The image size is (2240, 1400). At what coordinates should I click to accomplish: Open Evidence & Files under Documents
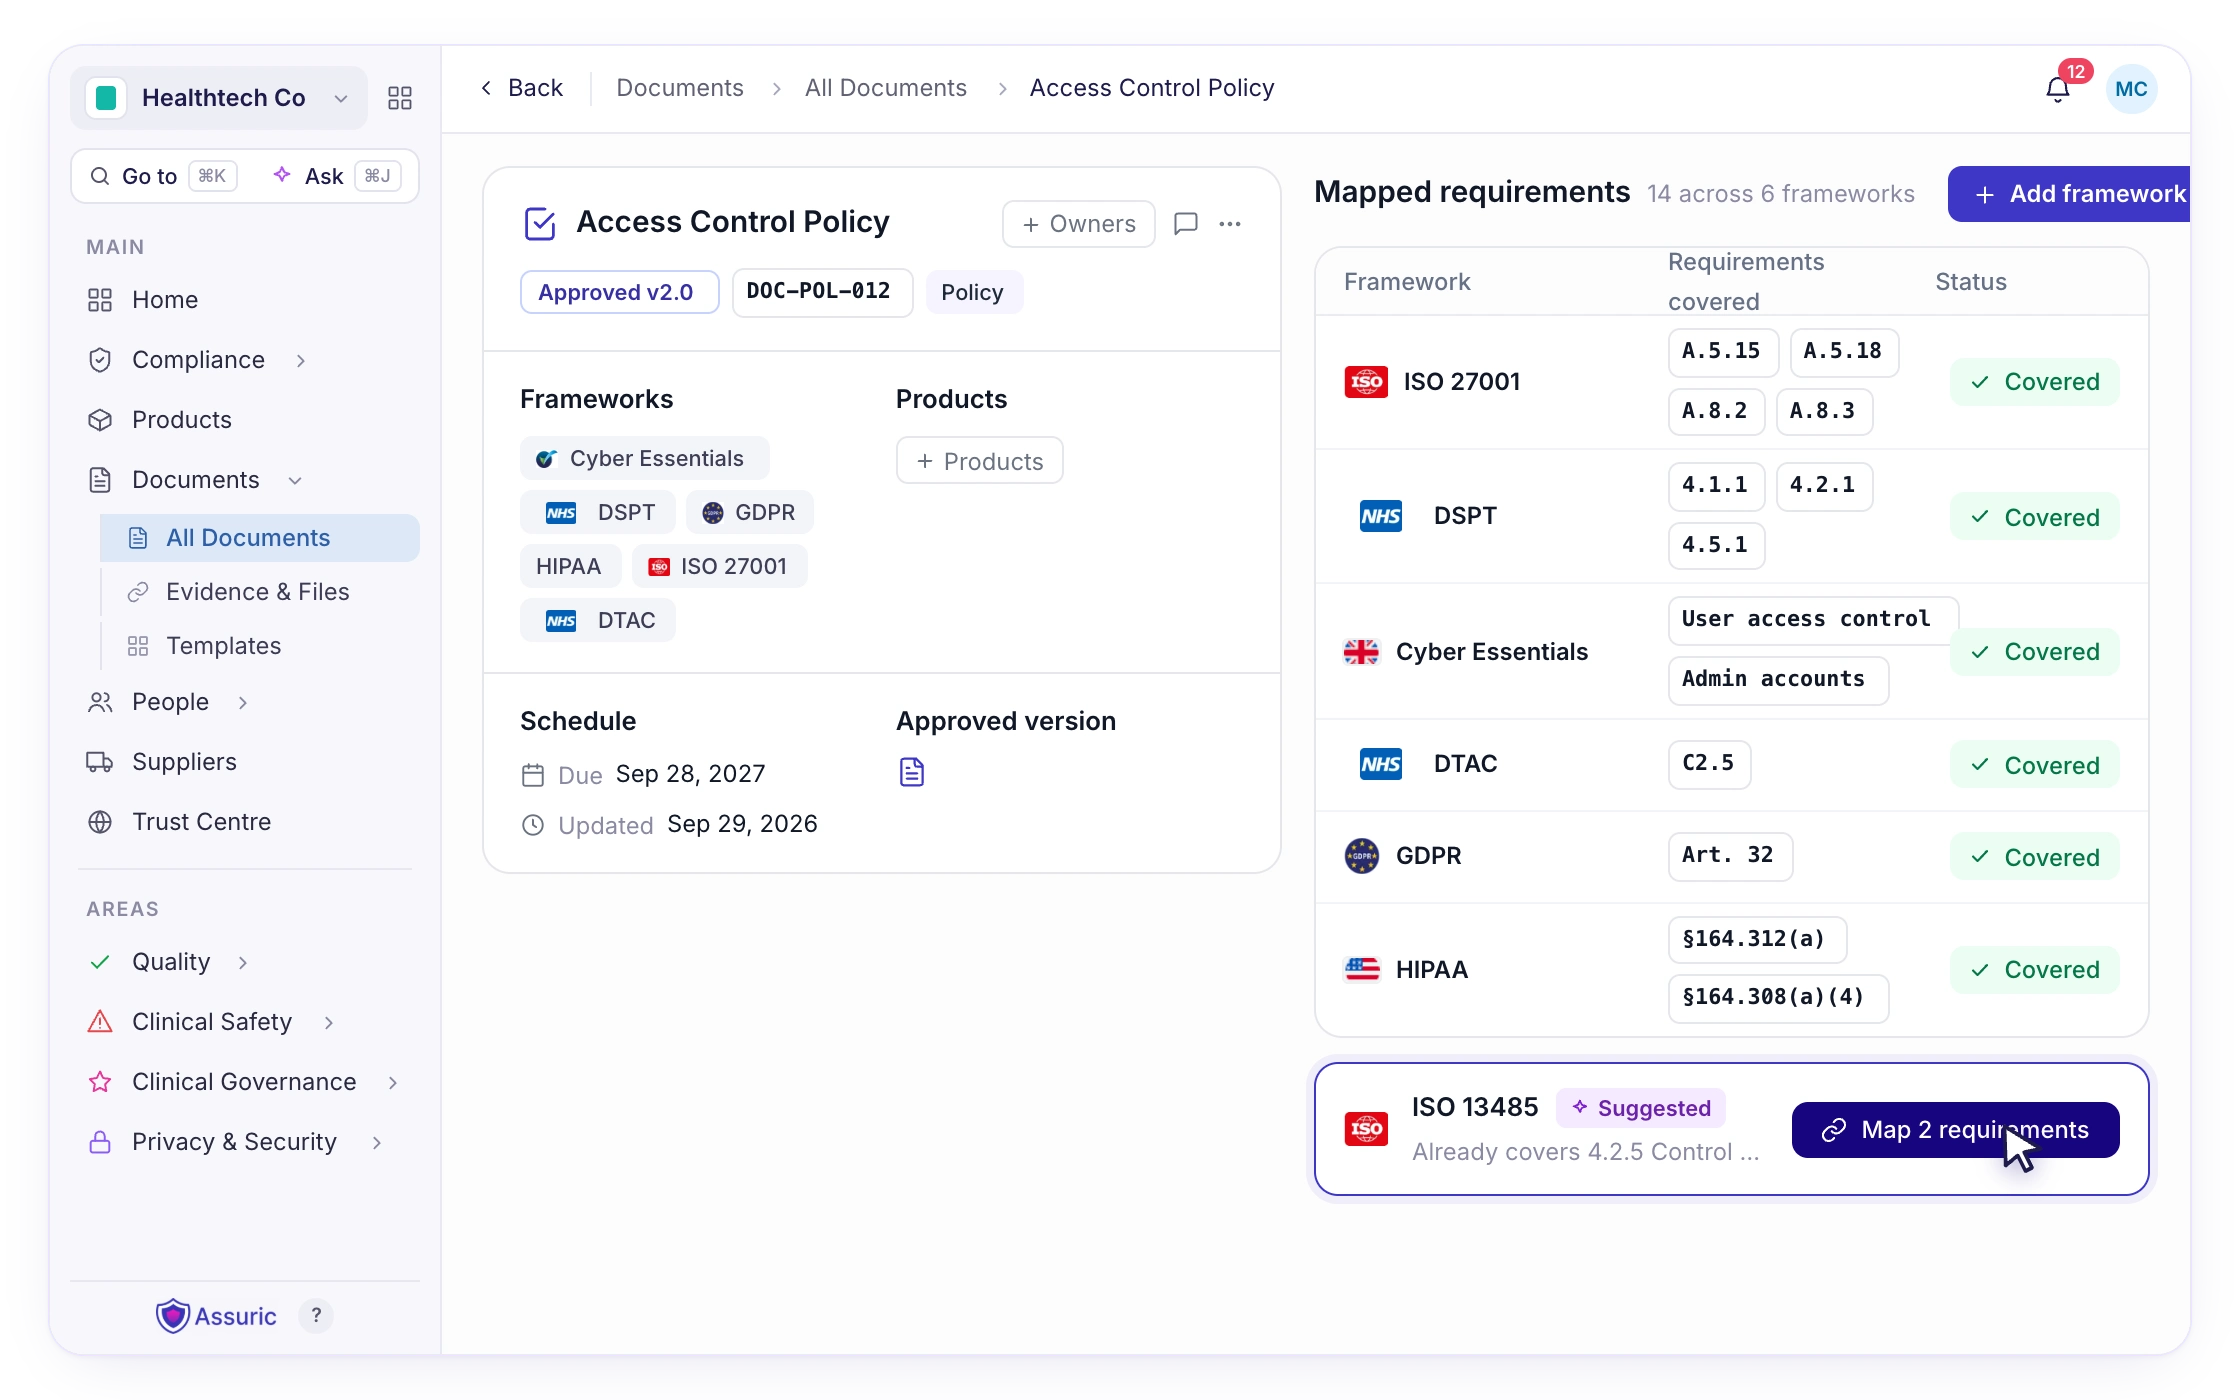point(260,592)
